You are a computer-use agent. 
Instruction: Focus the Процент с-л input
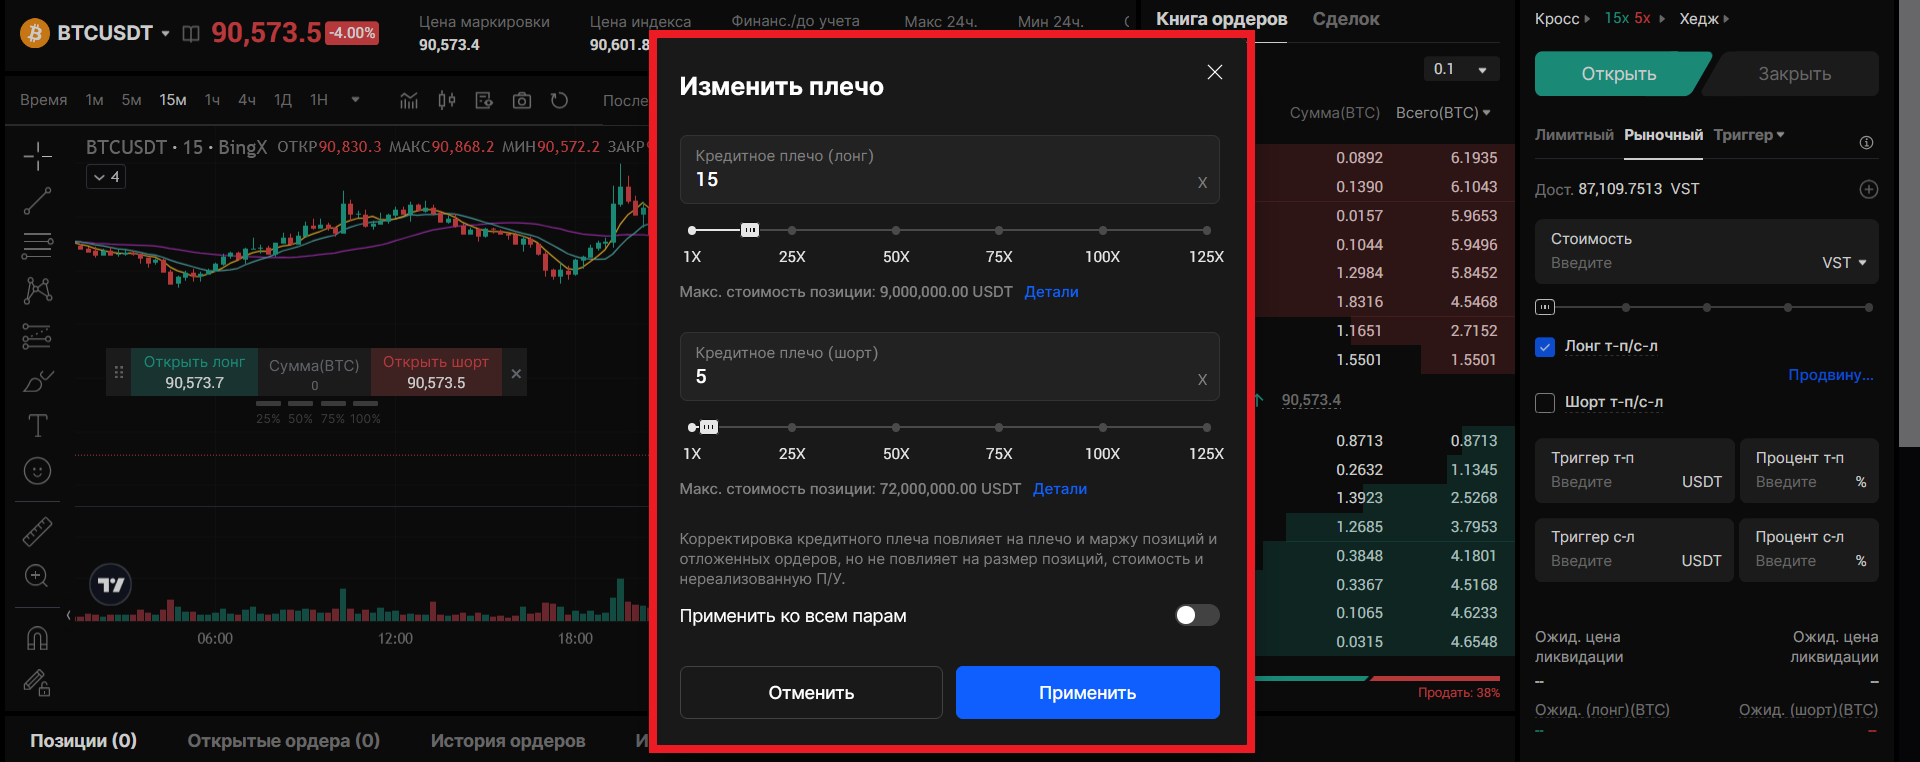click(x=1809, y=550)
